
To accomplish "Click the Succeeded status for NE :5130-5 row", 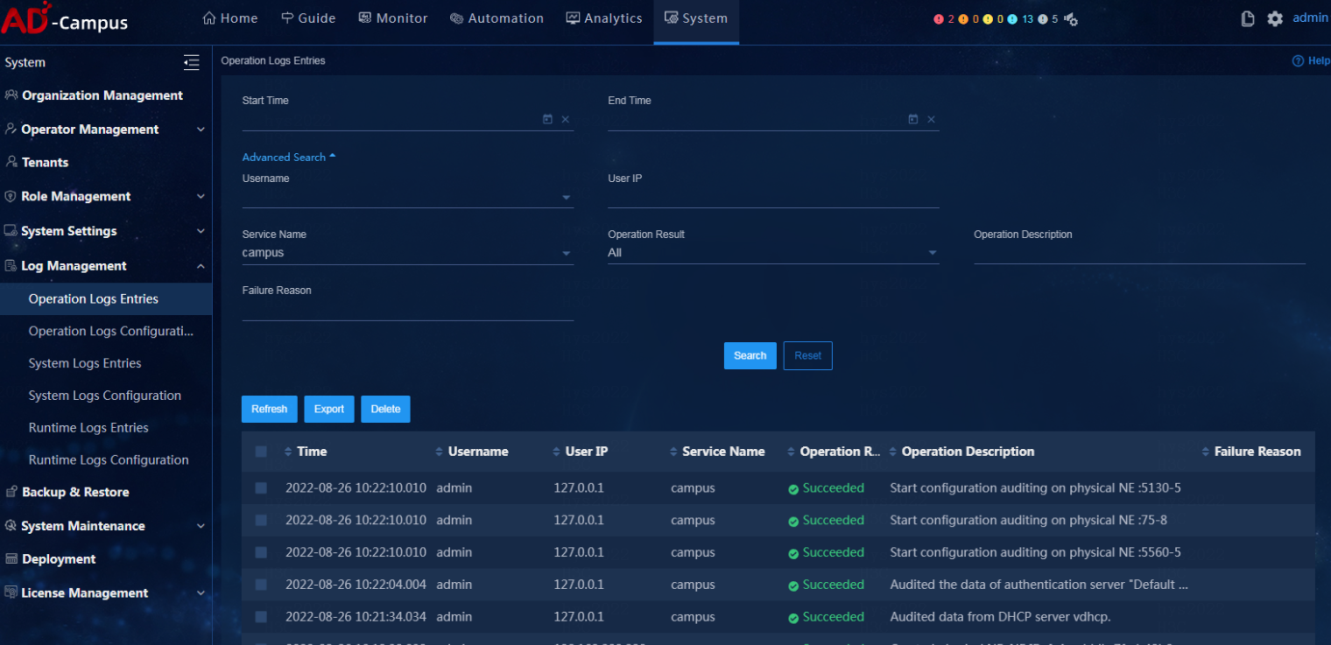I will 826,489.
